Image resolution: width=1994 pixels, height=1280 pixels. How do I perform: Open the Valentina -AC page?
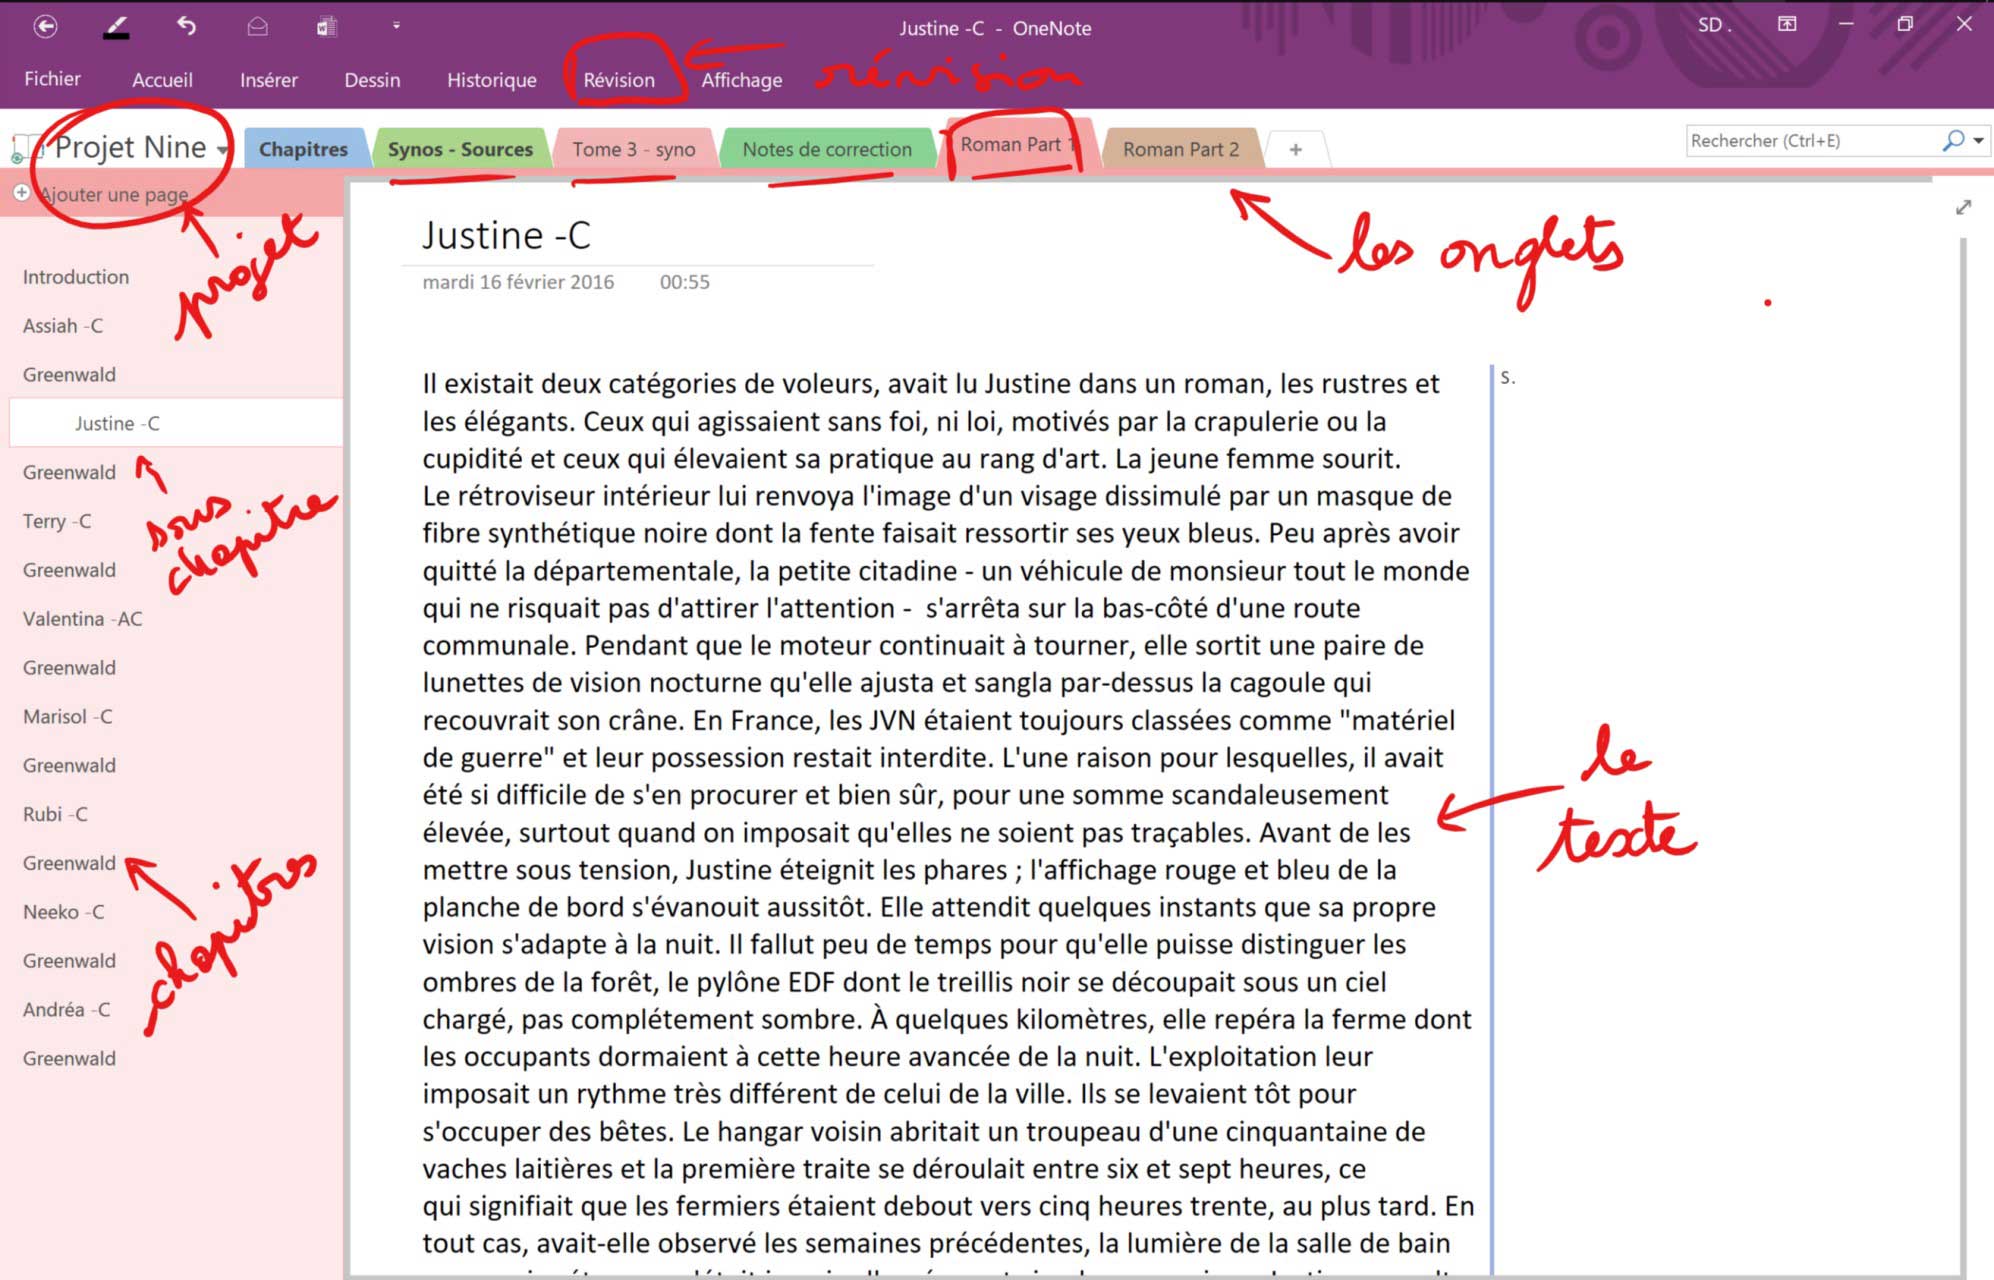(82, 619)
